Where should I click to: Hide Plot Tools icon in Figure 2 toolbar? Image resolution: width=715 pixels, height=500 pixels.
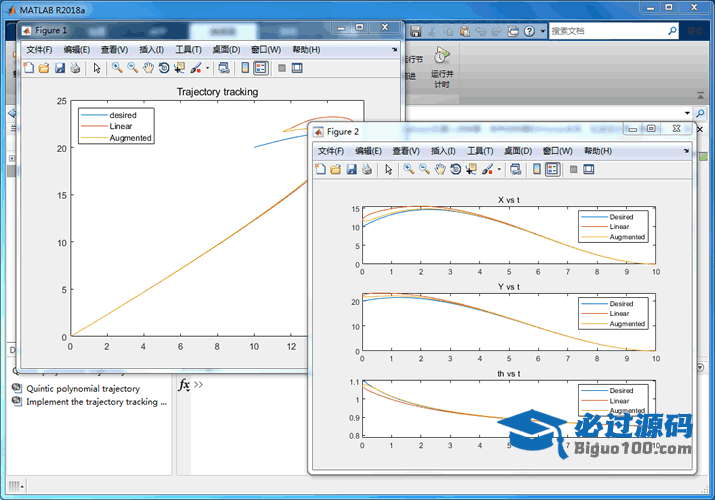tap(574, 170)
